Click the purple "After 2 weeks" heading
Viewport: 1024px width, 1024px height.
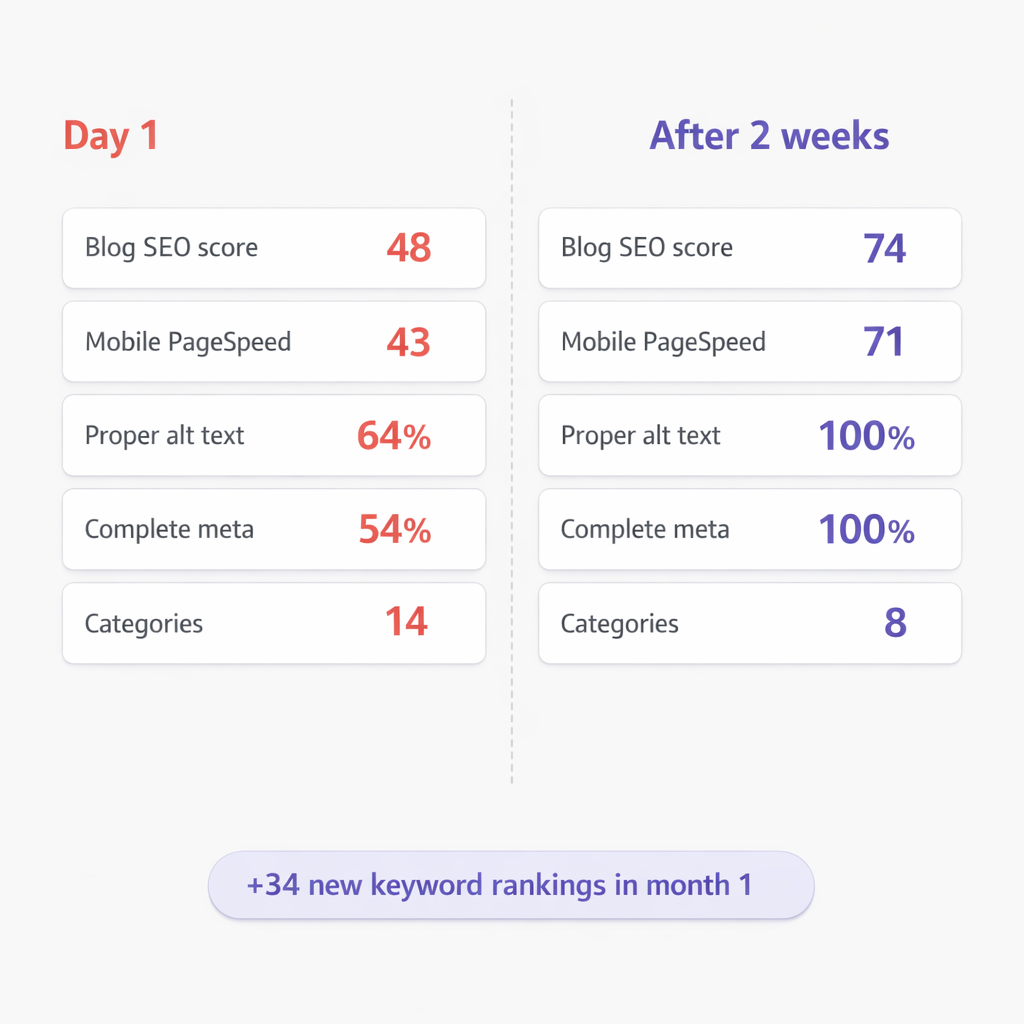(x=769, y=136)
